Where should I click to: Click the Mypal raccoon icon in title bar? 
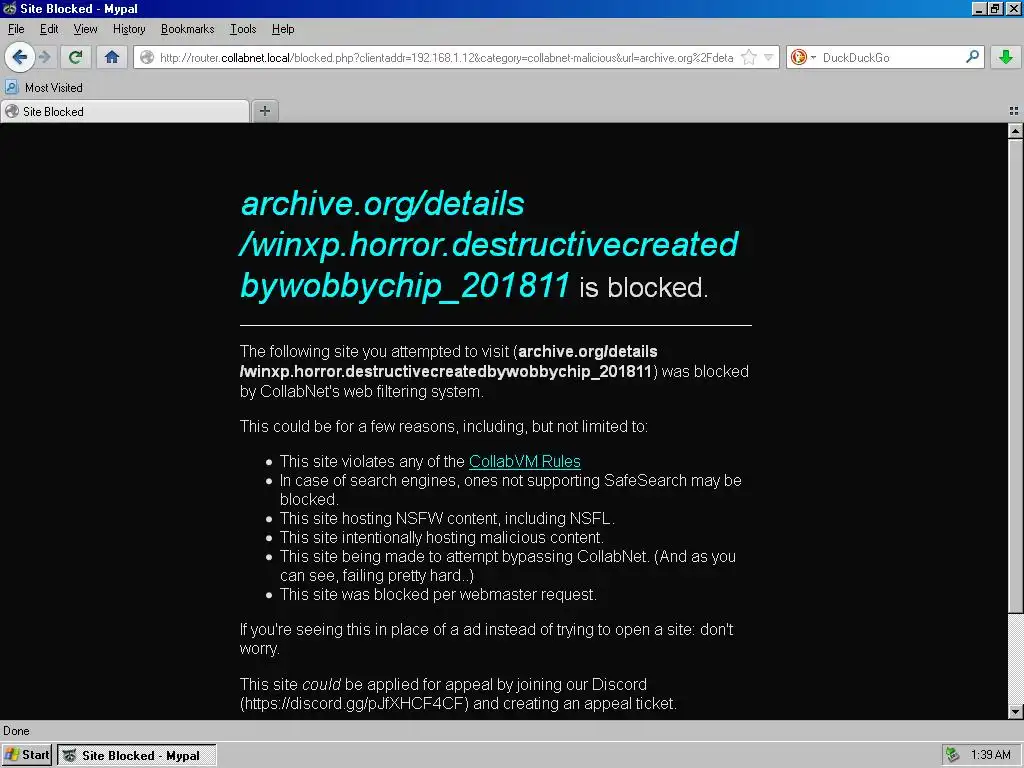tap(9, 8)
